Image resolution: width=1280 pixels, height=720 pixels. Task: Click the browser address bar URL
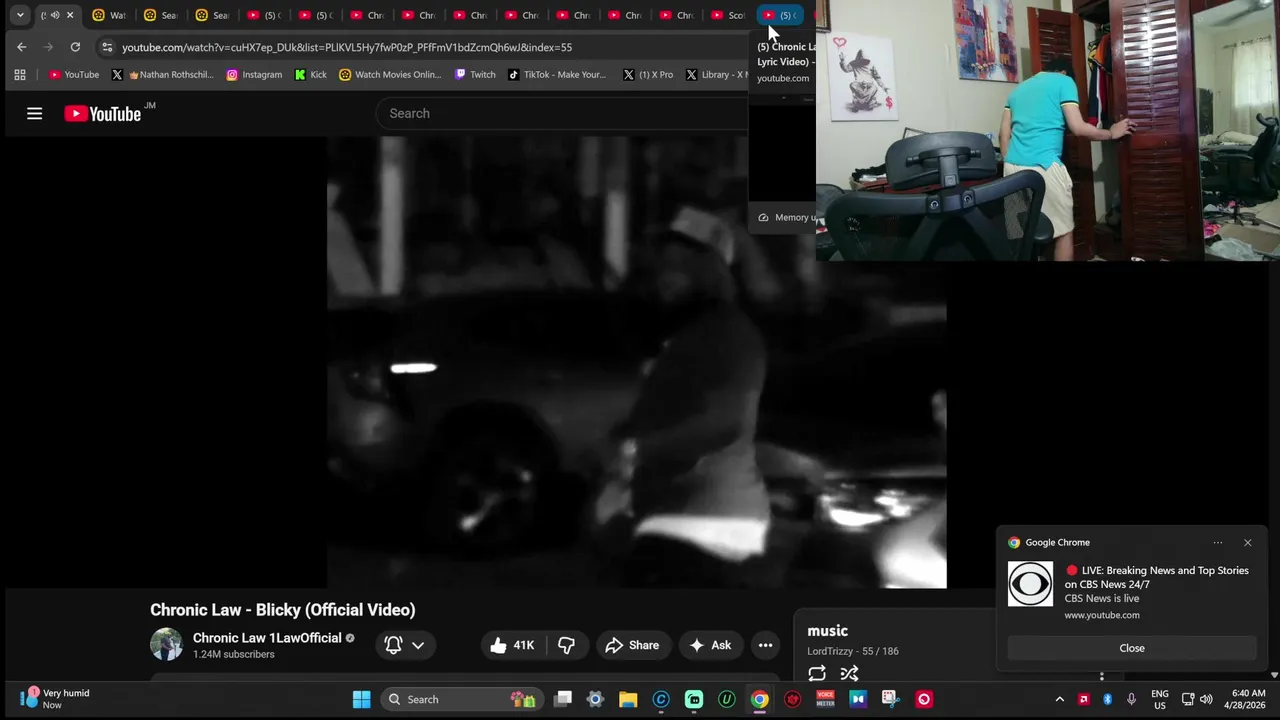[x=347, y=47]
